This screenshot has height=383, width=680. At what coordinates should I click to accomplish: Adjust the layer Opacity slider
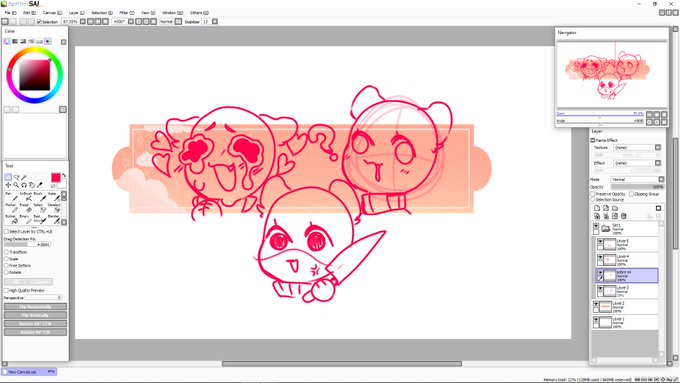(638, 187)
